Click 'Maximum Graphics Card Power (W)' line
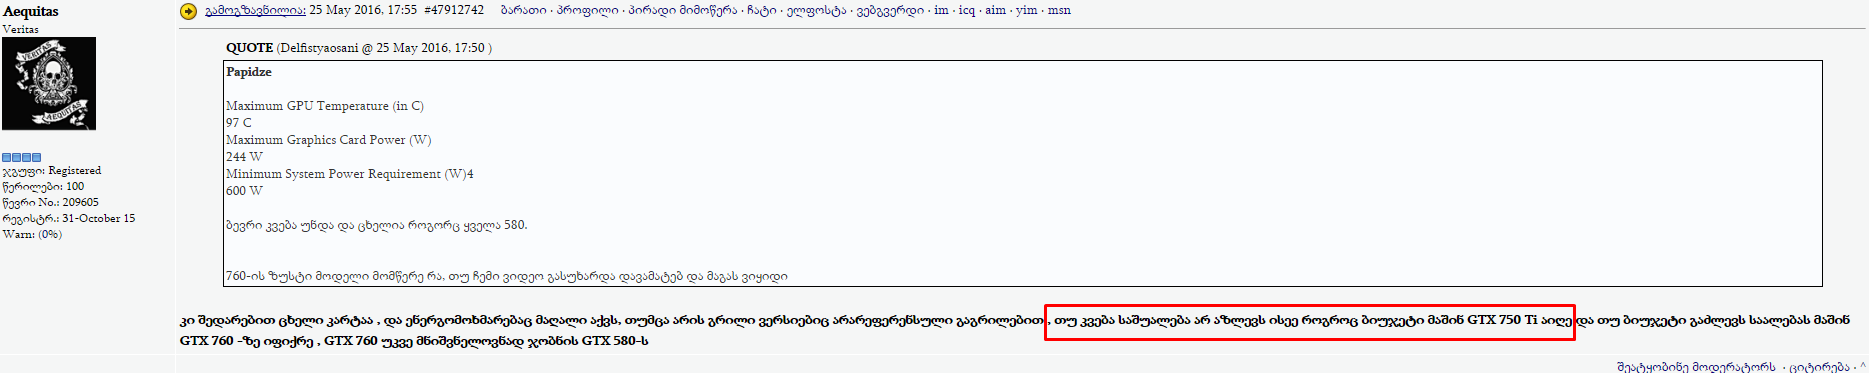 click(329, 140)
